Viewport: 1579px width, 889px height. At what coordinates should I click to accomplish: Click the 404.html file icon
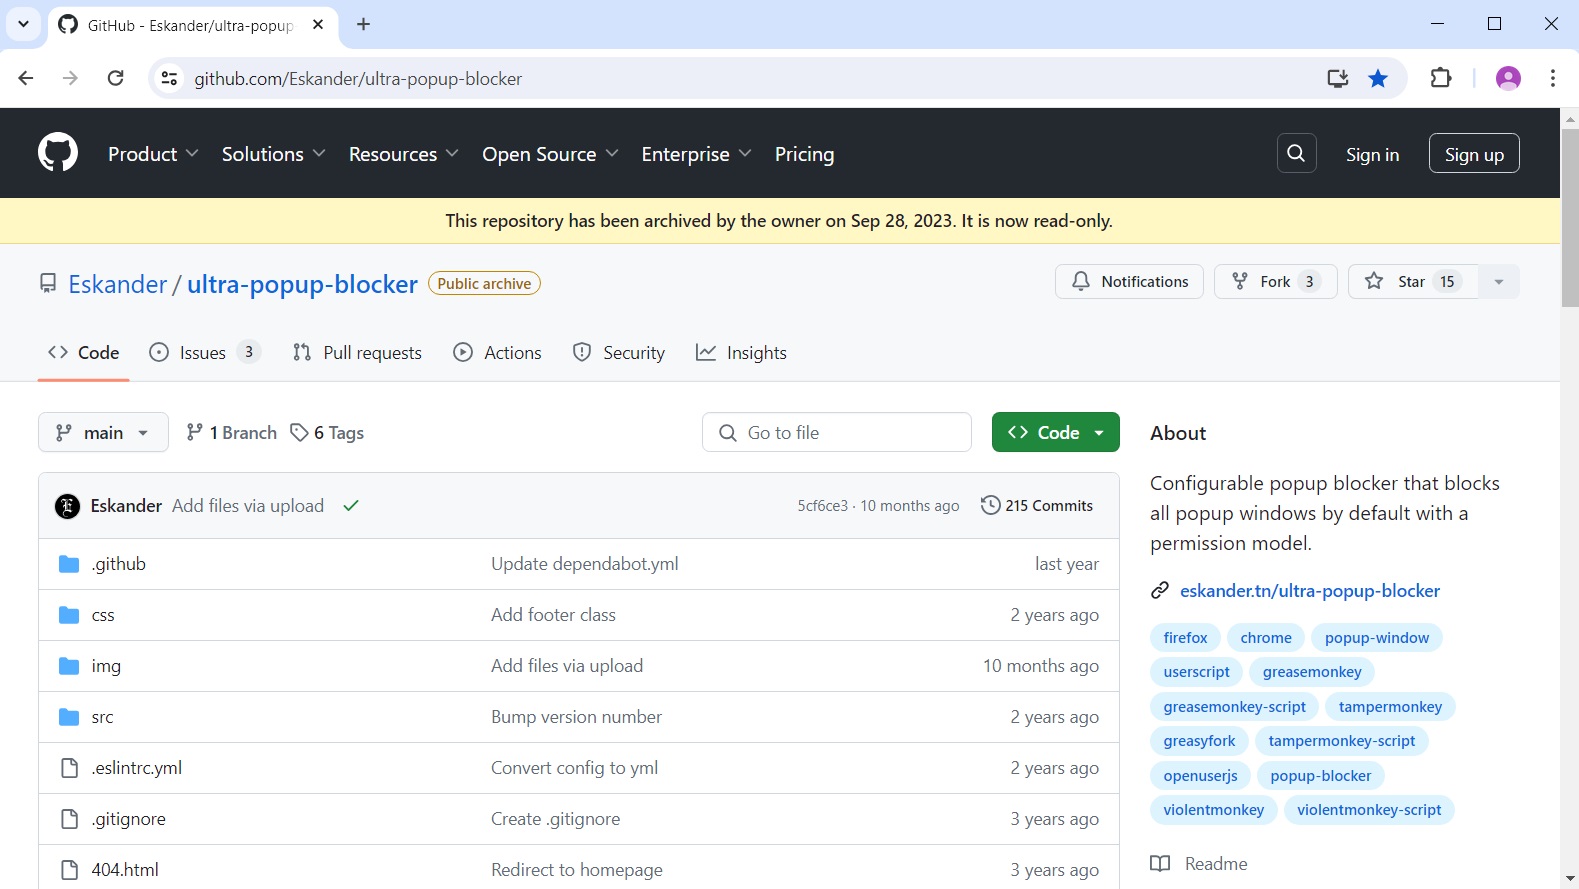(x=69, y=870)
